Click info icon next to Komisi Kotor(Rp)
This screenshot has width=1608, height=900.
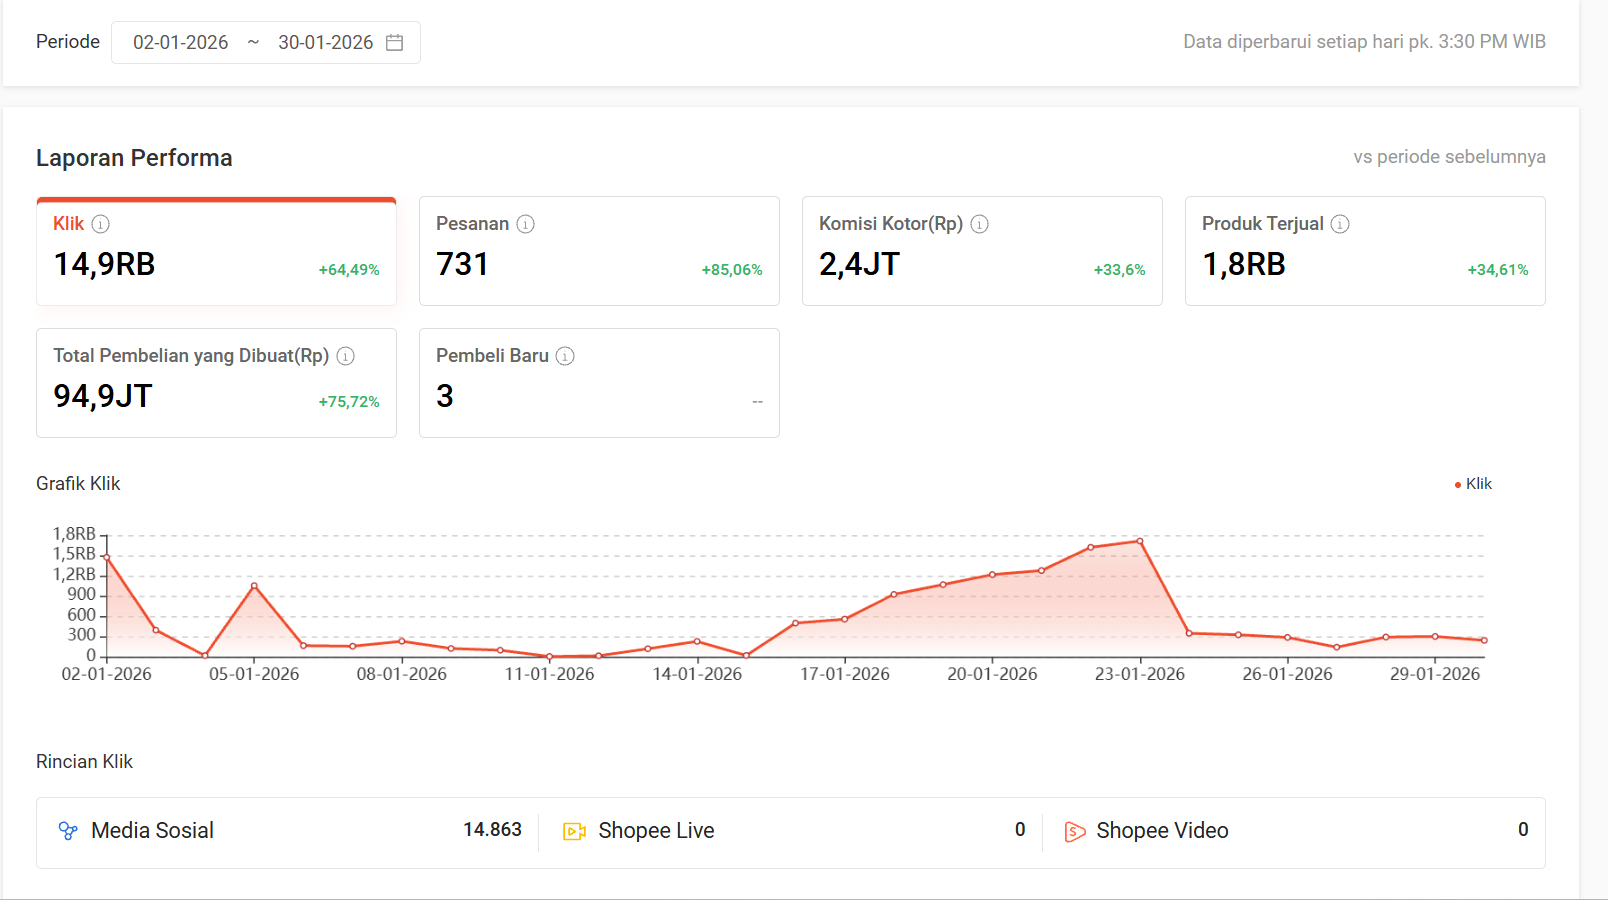[x=980, y=224]
